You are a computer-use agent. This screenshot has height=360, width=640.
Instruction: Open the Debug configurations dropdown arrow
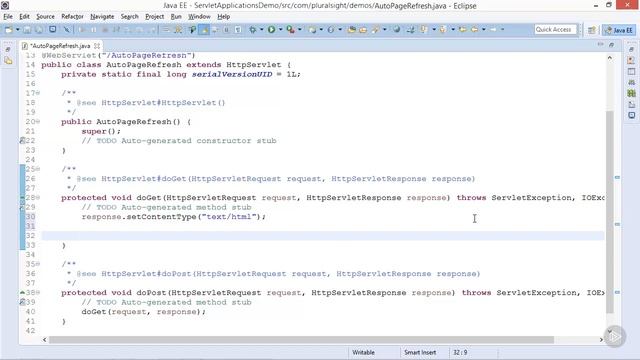(262, 30)
